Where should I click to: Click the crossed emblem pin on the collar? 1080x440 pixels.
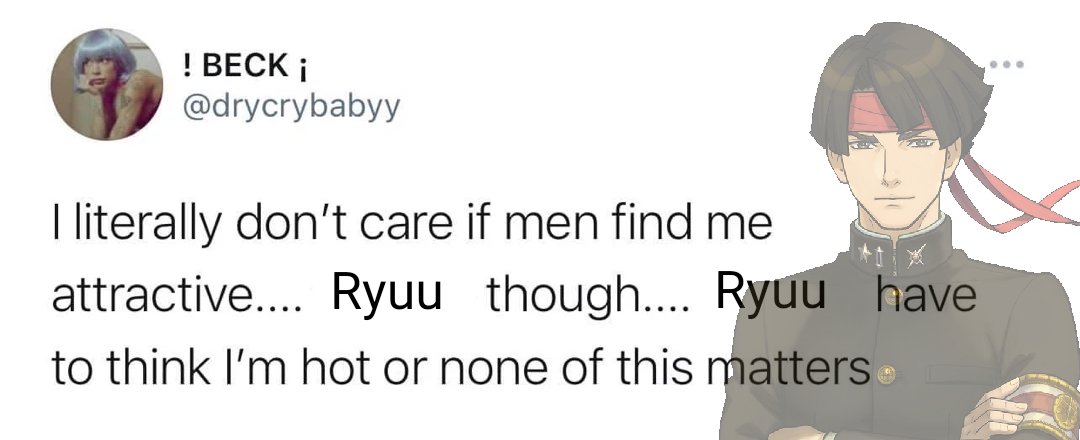tap(915, 258)
